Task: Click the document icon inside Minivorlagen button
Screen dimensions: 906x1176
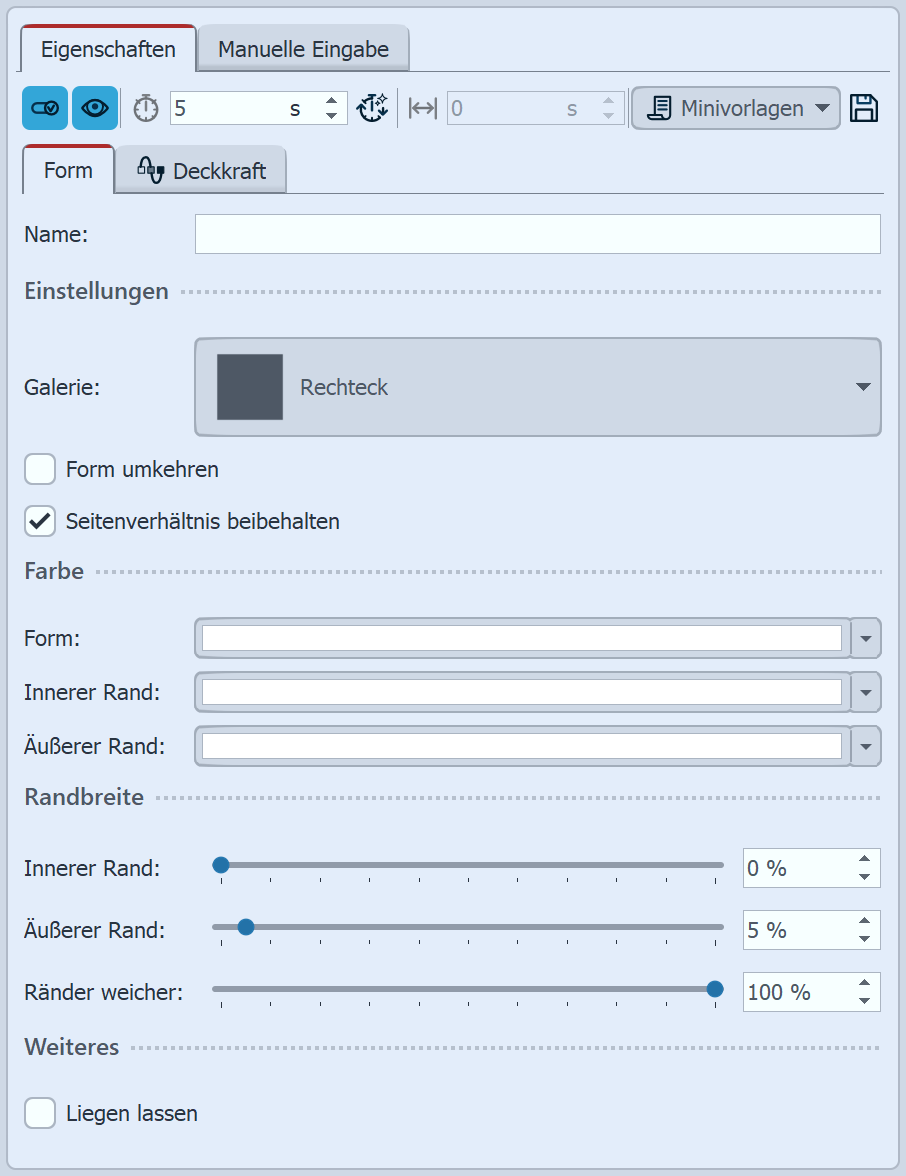Action: tap(660, 107)
